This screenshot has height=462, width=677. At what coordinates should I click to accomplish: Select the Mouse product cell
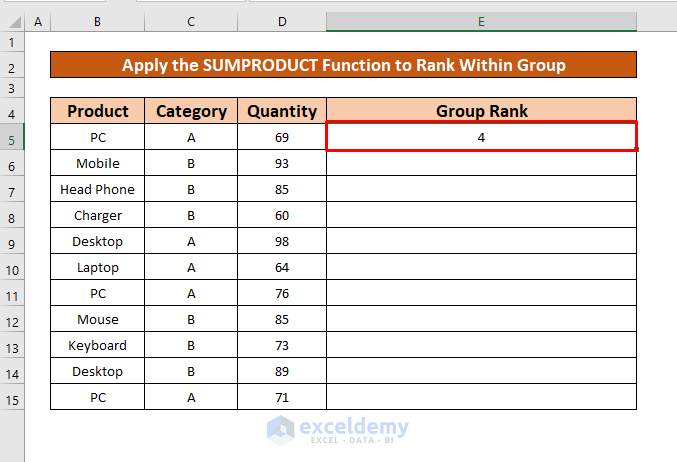tap(98, 319)
